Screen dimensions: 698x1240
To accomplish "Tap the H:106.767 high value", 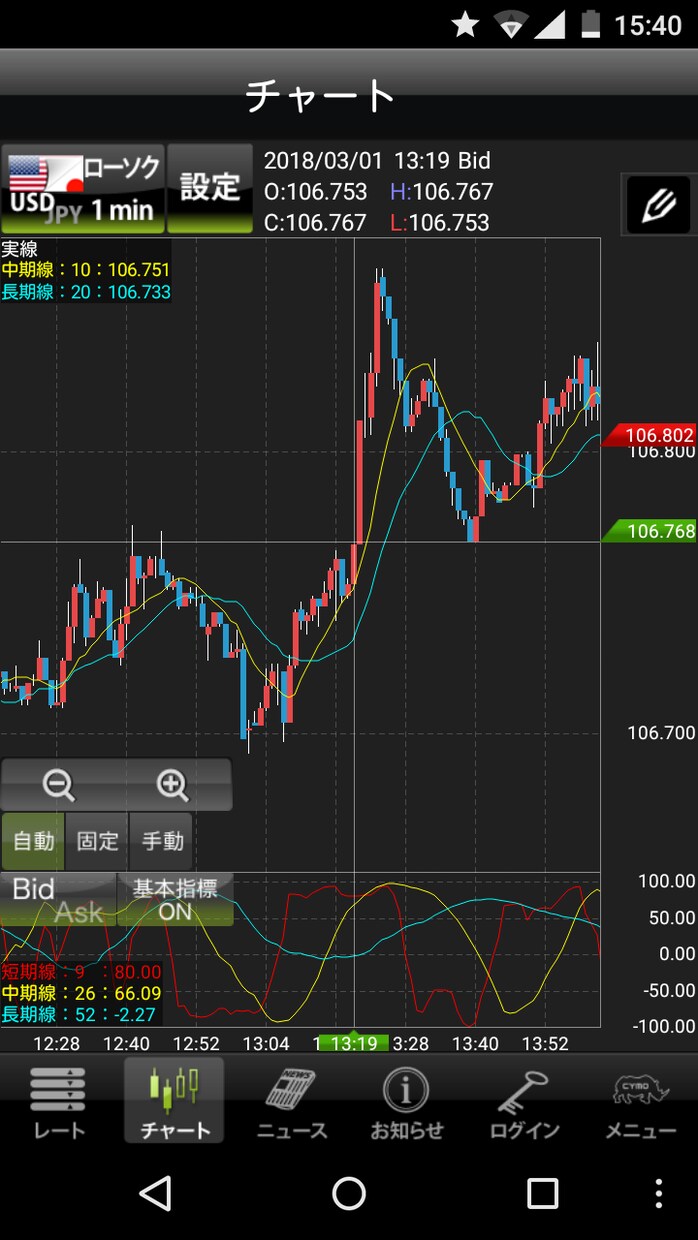I will click(x=442, y=192).
